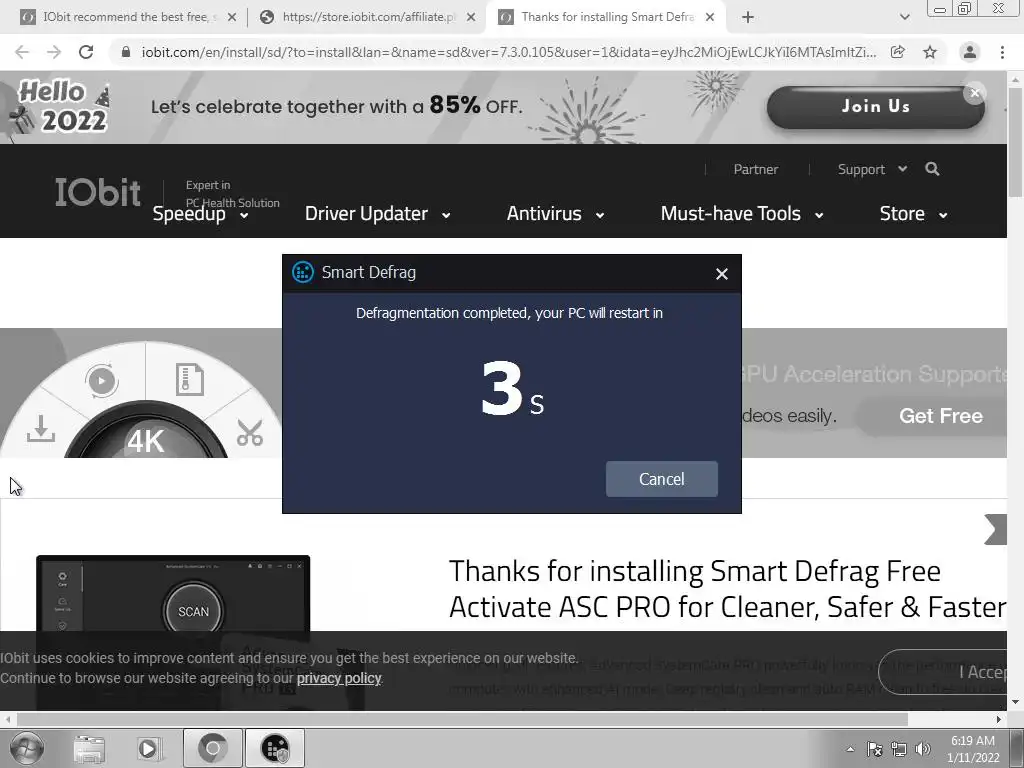Cancel the Smart Defrag restart countdown
1024x768 pixels.
(662, 479)
